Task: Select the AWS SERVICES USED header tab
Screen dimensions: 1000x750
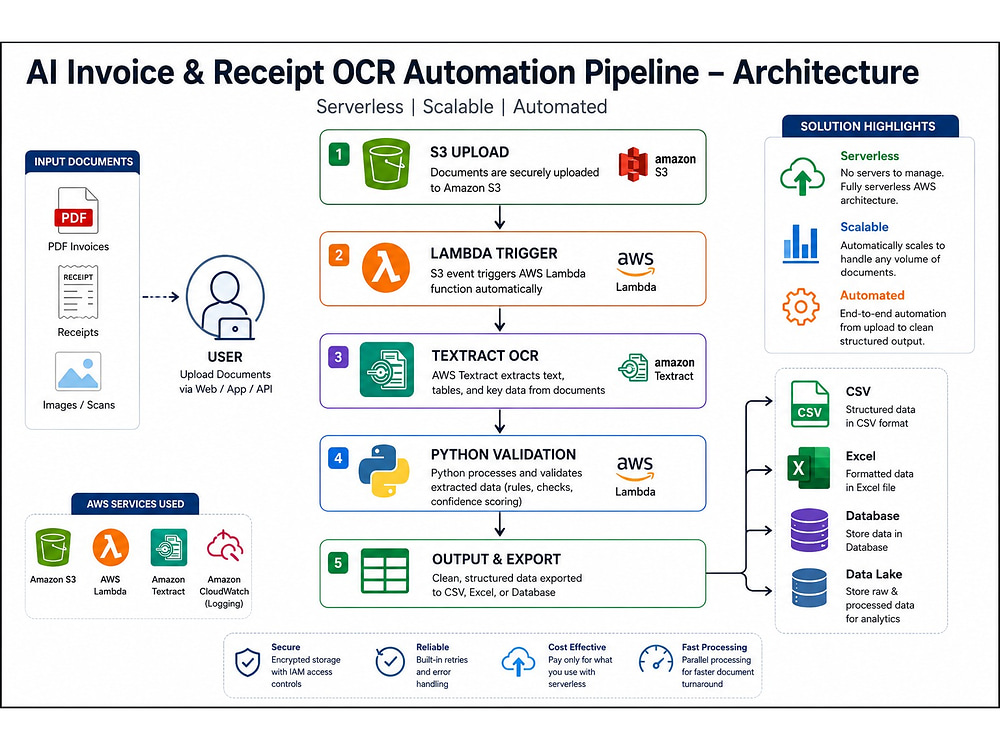Action: pos(135,504)
